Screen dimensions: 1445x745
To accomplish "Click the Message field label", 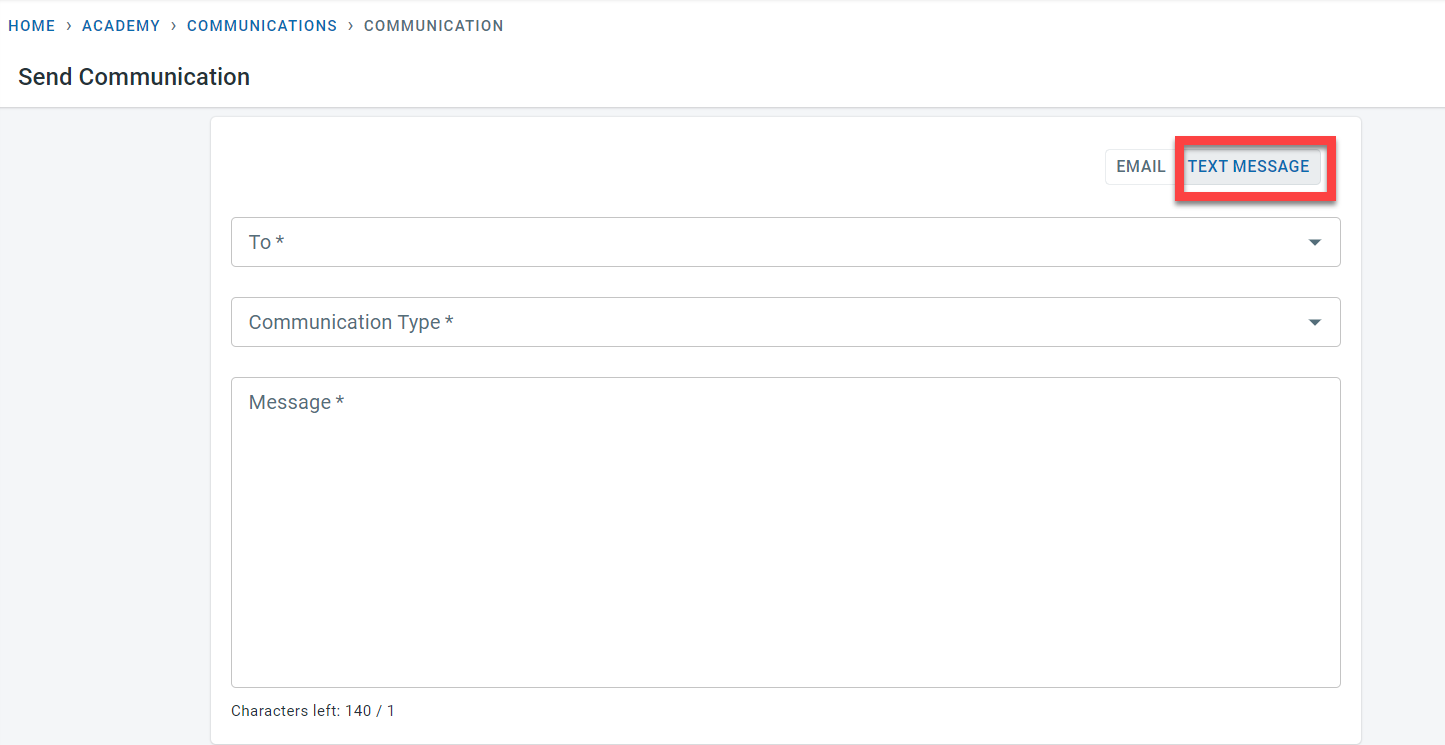I will tap(296, 402).
